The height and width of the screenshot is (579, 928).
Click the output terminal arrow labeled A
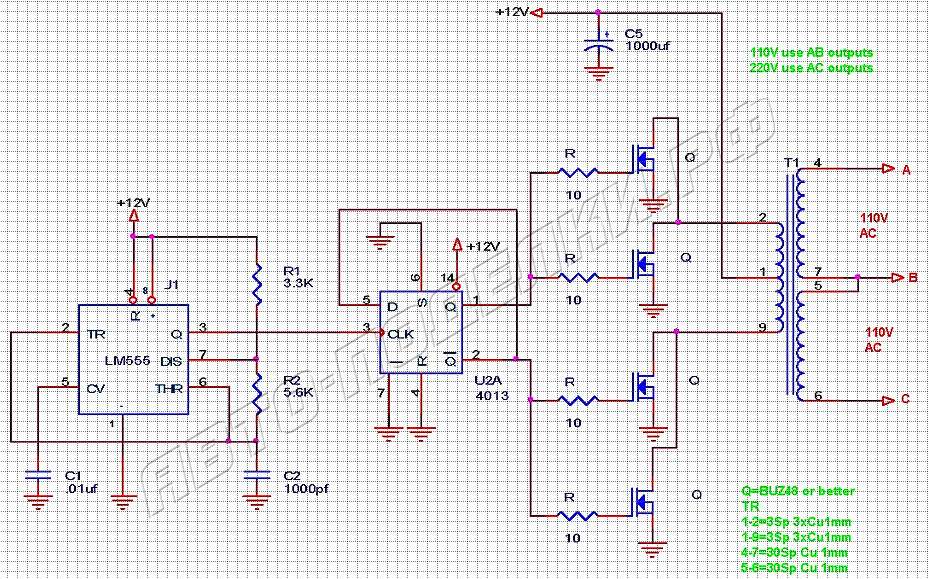[888, 169]
